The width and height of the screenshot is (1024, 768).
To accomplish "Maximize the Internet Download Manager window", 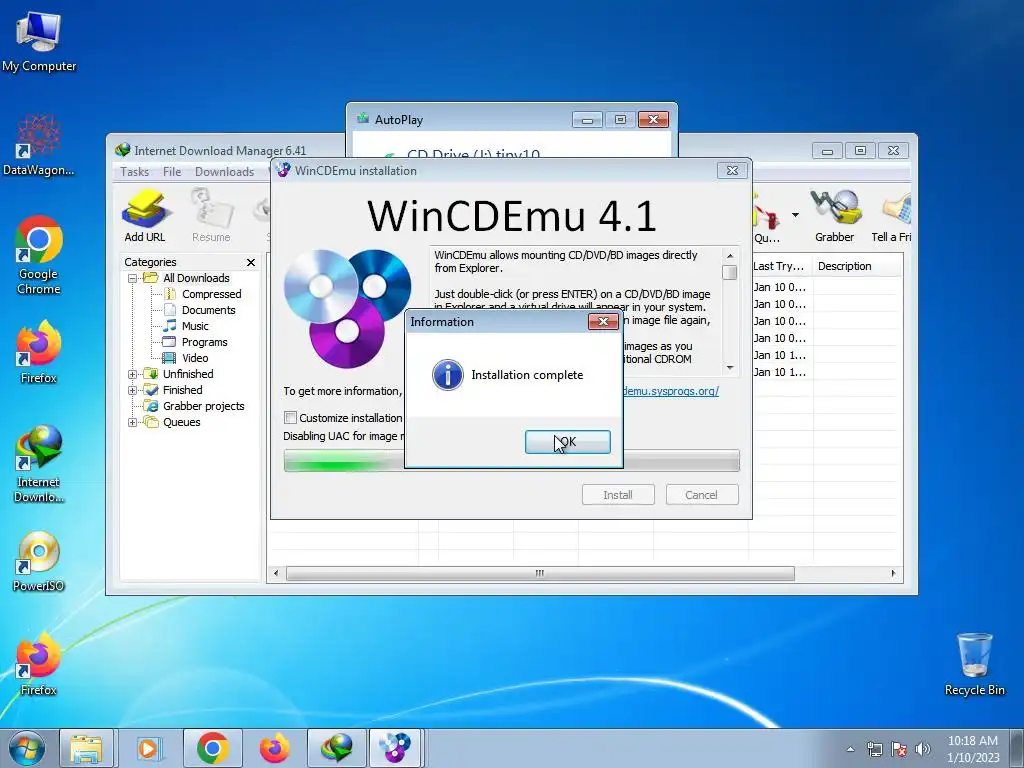I will pos(860,151).
